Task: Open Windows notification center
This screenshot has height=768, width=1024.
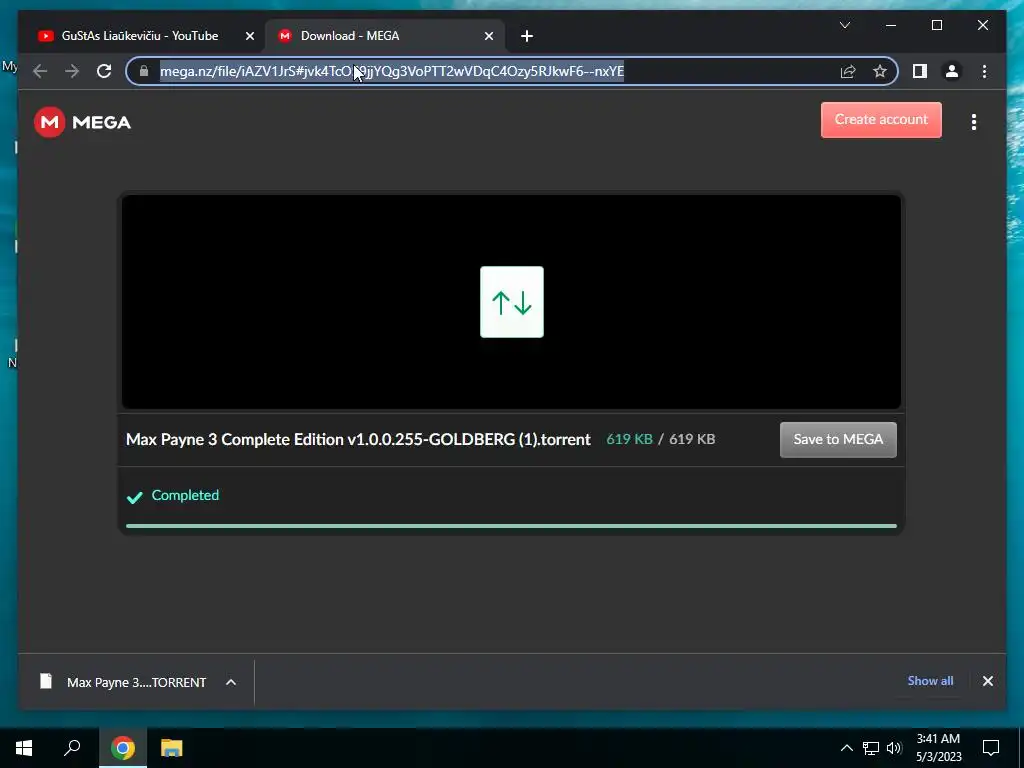Action: (991, 748)
